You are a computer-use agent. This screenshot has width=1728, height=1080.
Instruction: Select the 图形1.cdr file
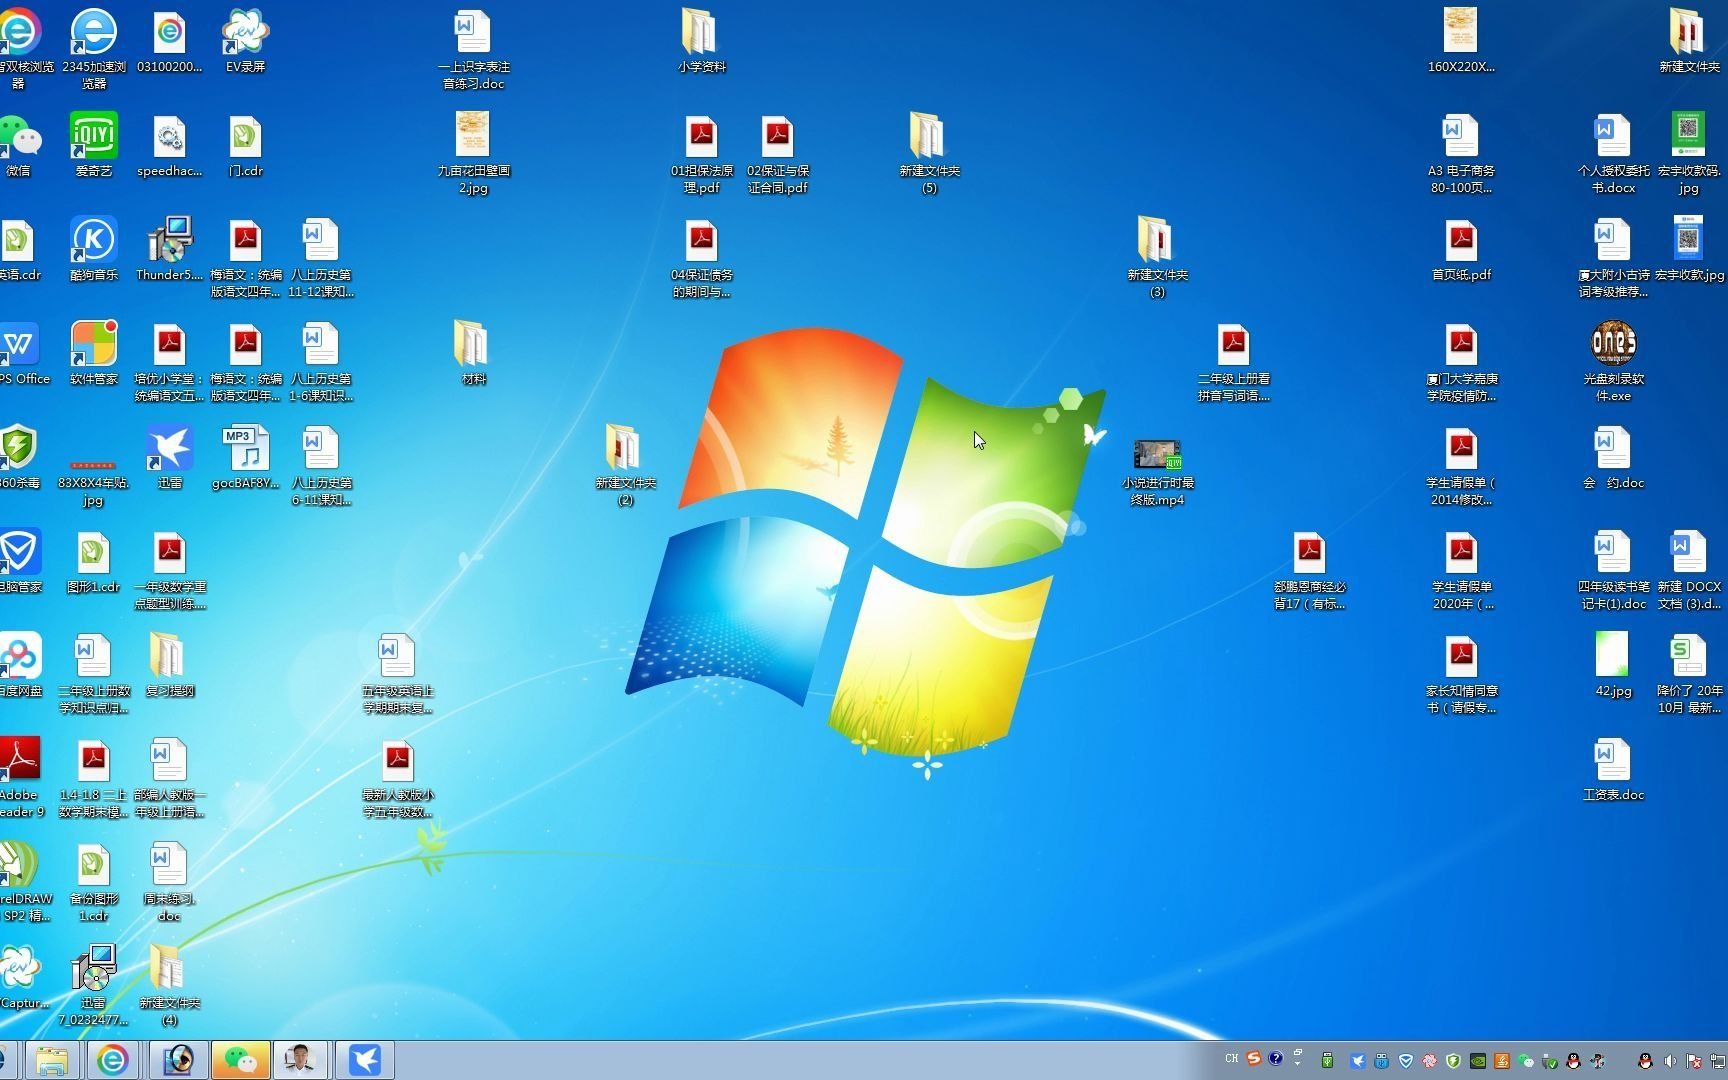[x=93, y=561]
